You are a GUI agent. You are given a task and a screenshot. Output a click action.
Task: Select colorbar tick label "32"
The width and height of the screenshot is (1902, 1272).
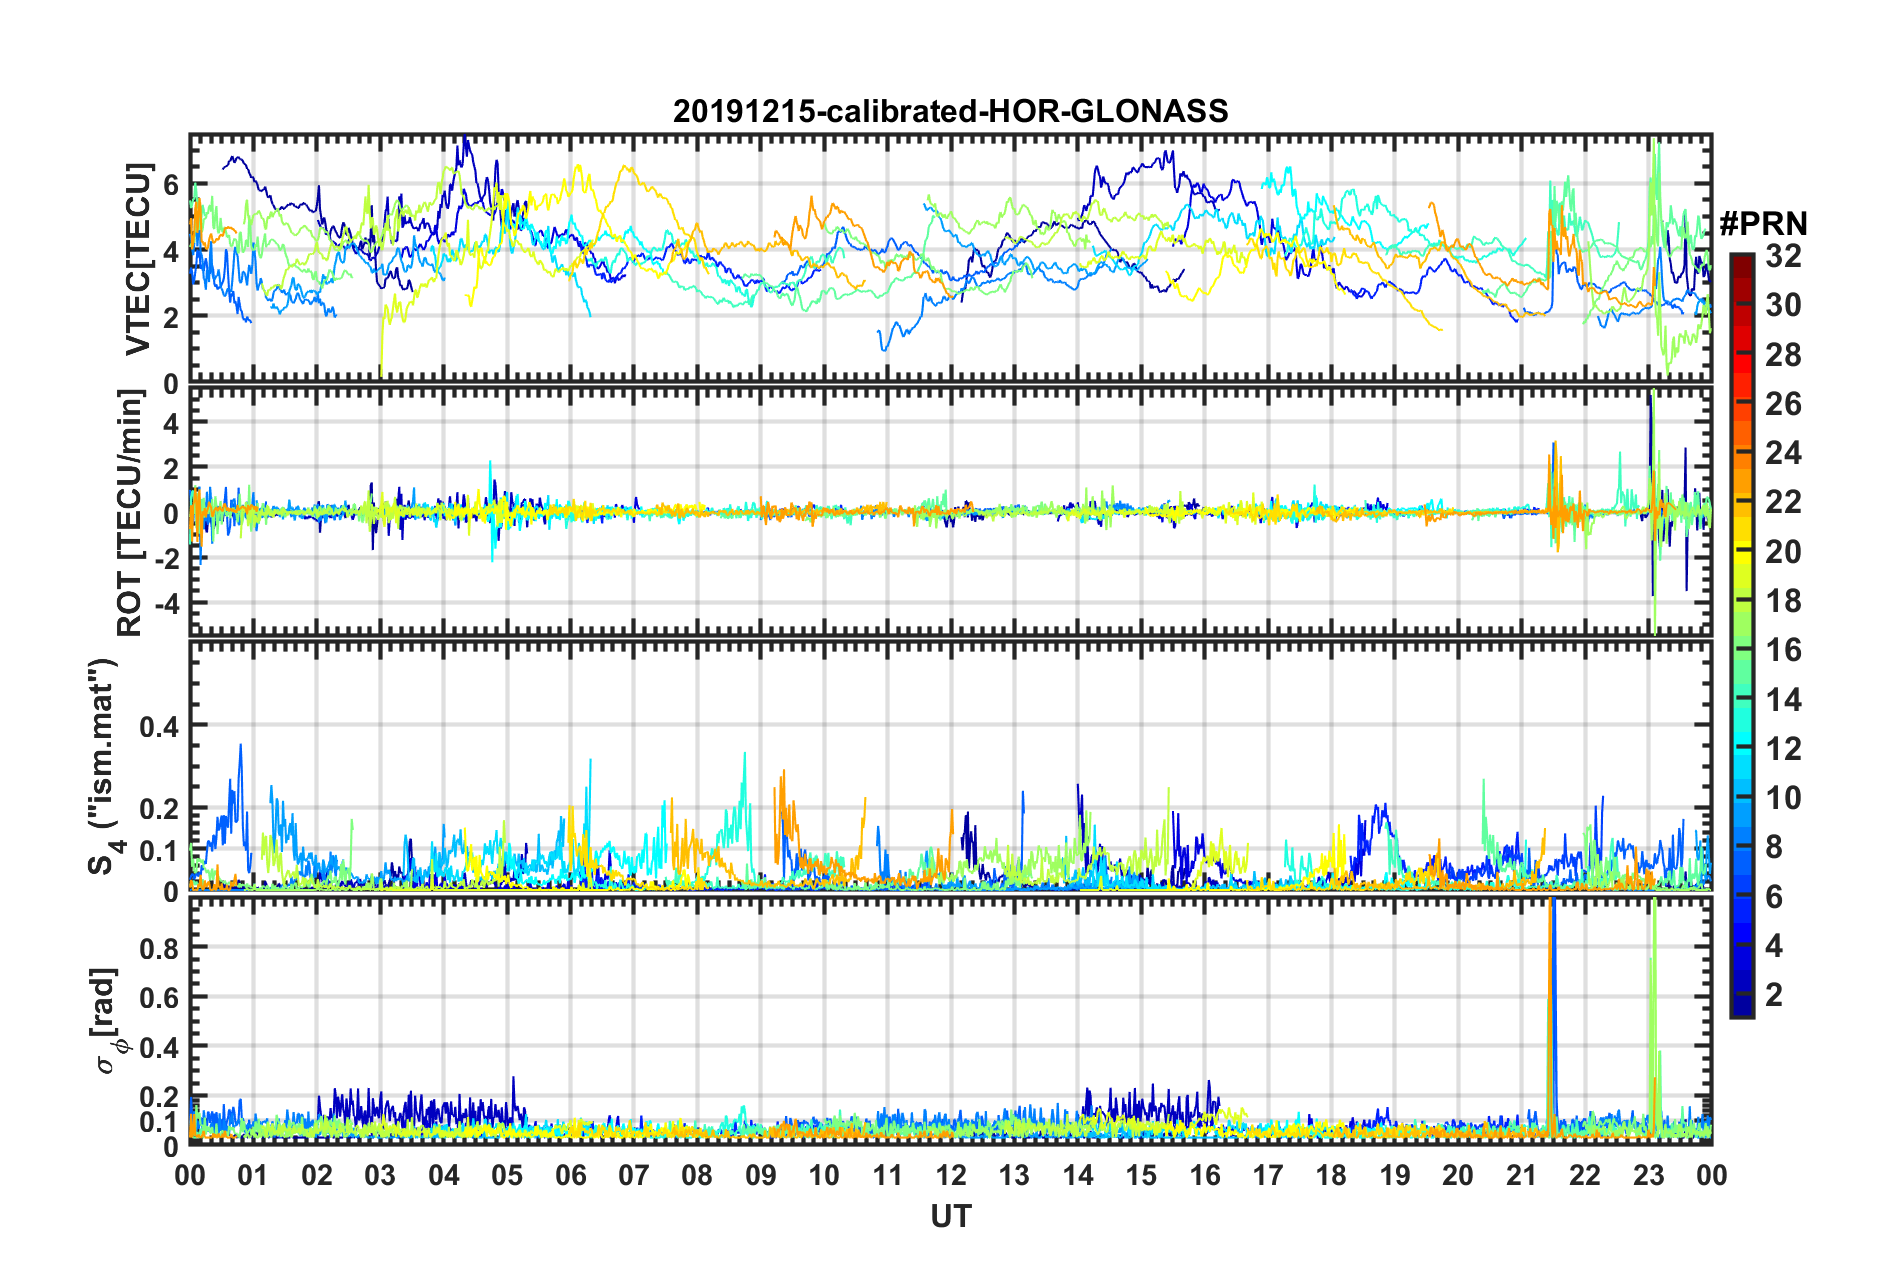point(1782,256)
